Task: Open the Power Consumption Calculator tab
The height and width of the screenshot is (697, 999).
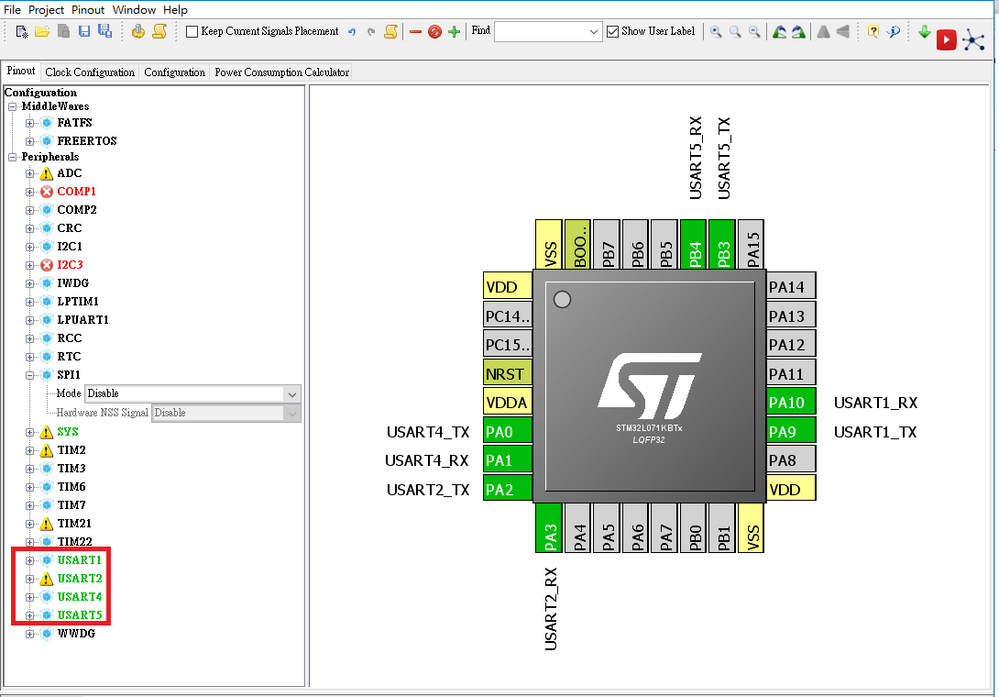Action: point(282,72)
